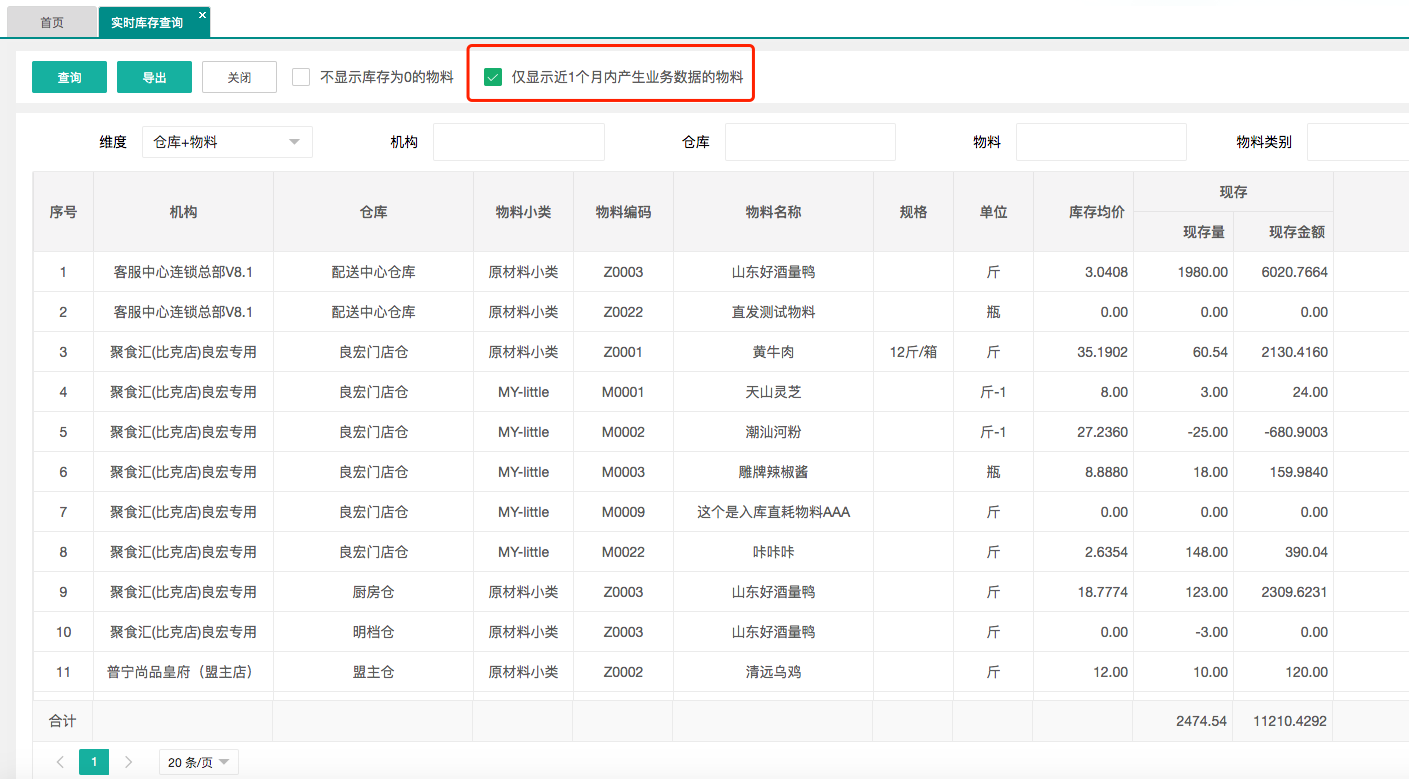The height and width of the screenshot is (779, 1409).
Task: Click into the 仓库 filter field
Action: click(x=810, y=142)
